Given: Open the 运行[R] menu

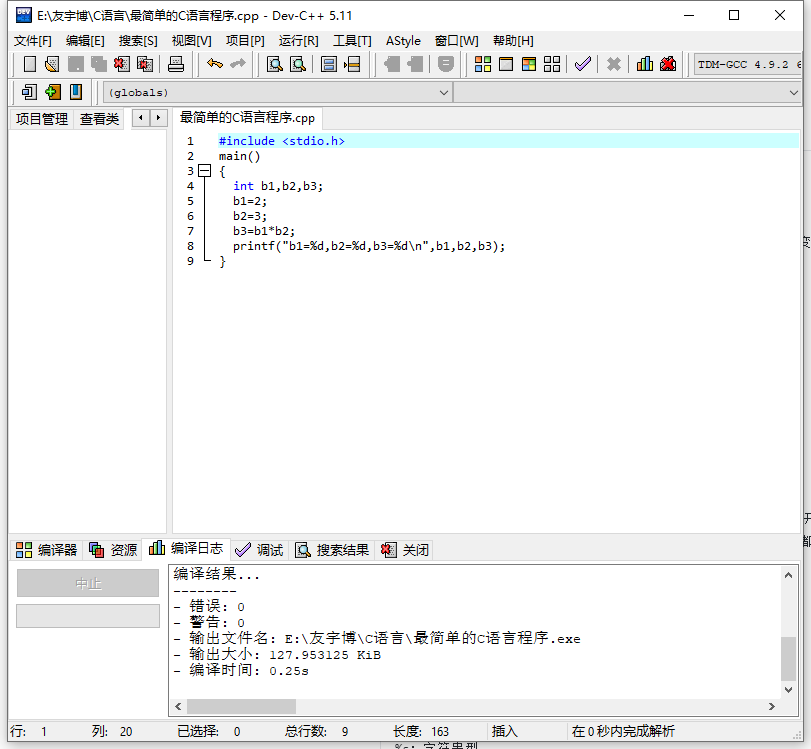Looking at the screenshot, I should pos(298,41).
